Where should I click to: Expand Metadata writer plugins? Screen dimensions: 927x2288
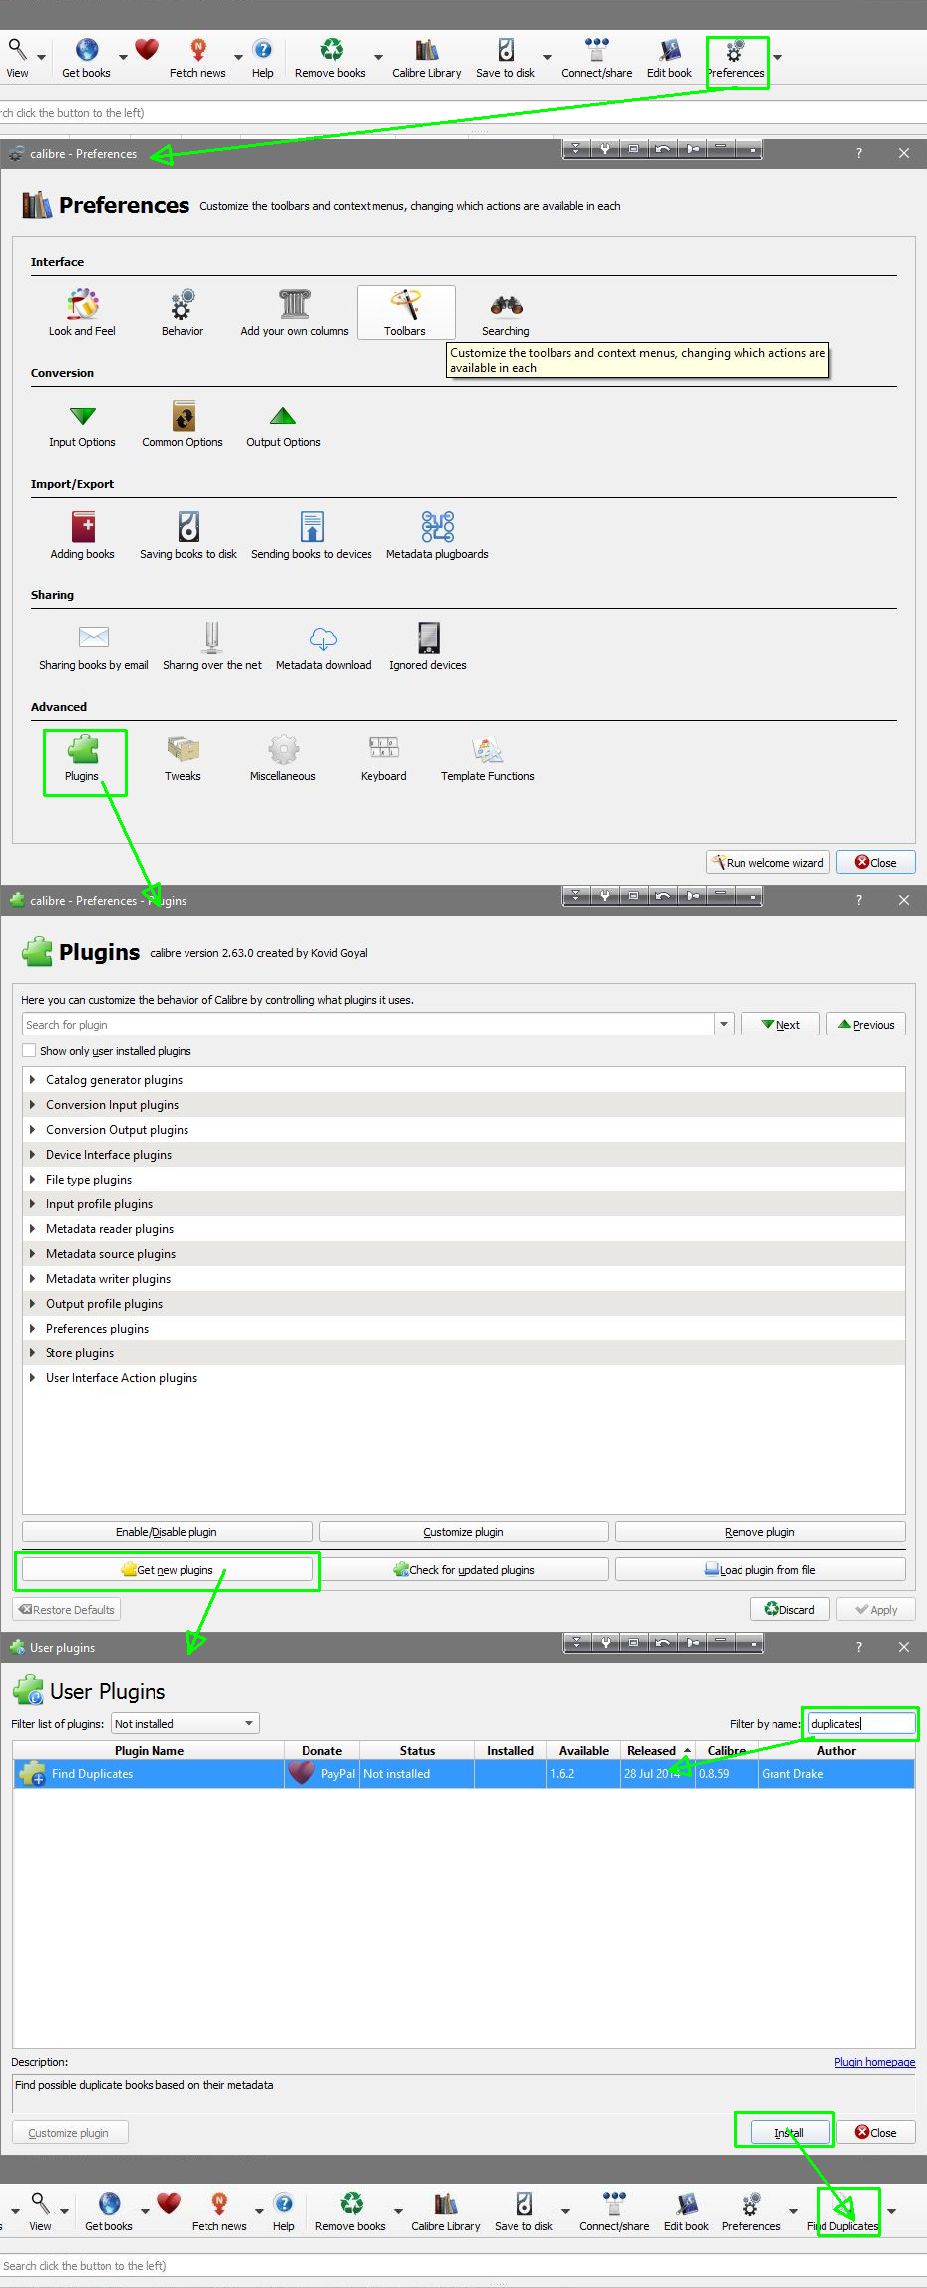[33, 1278]
